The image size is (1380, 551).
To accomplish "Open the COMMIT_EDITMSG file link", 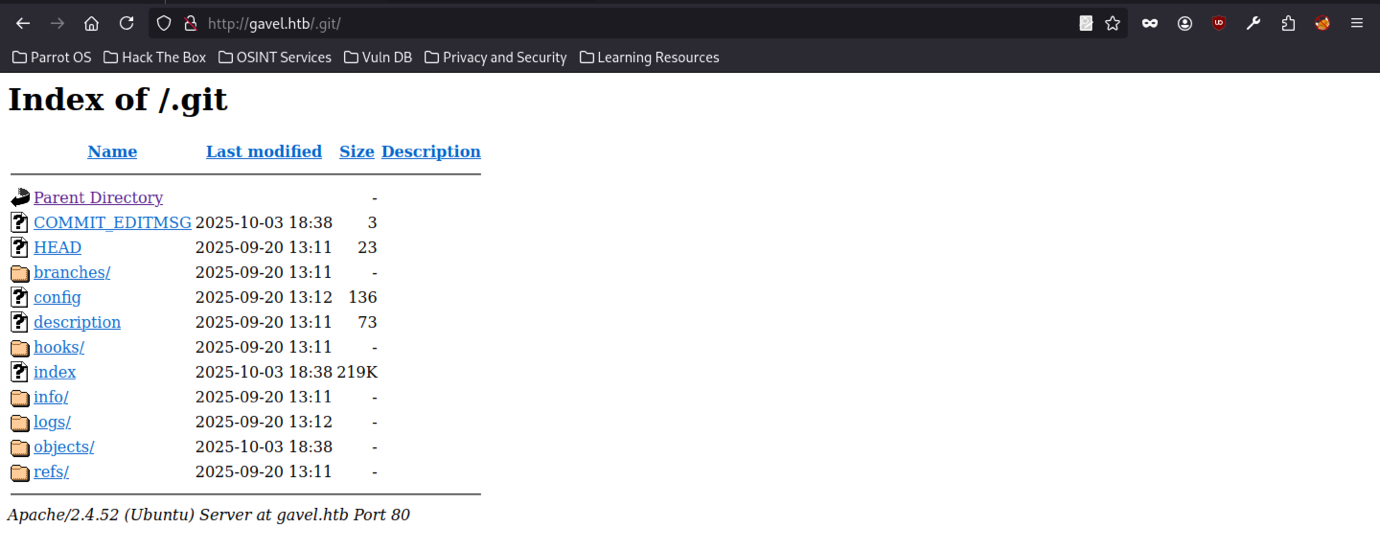I will tap(112, 222).
